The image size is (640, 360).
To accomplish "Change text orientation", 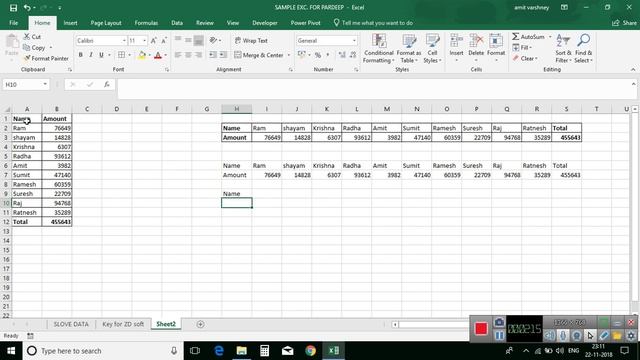I will coord(214,40).
